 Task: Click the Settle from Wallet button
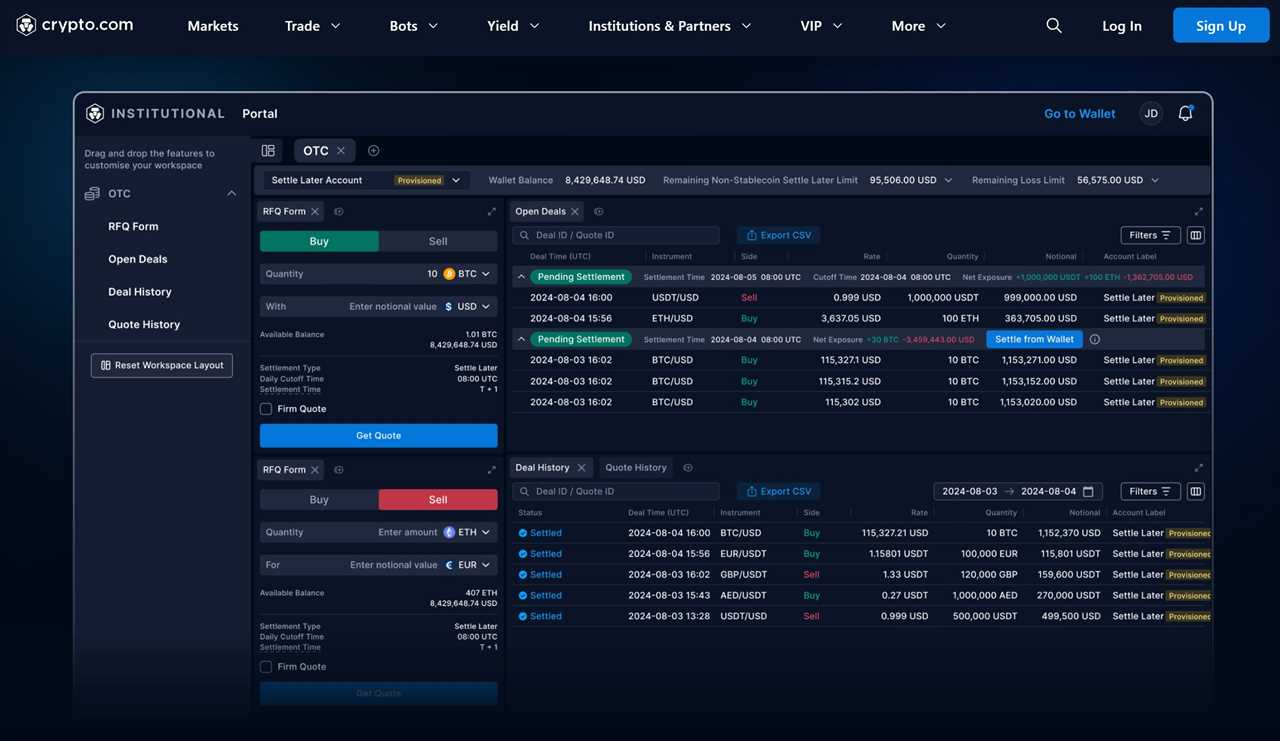click(x=1033, y=338)
